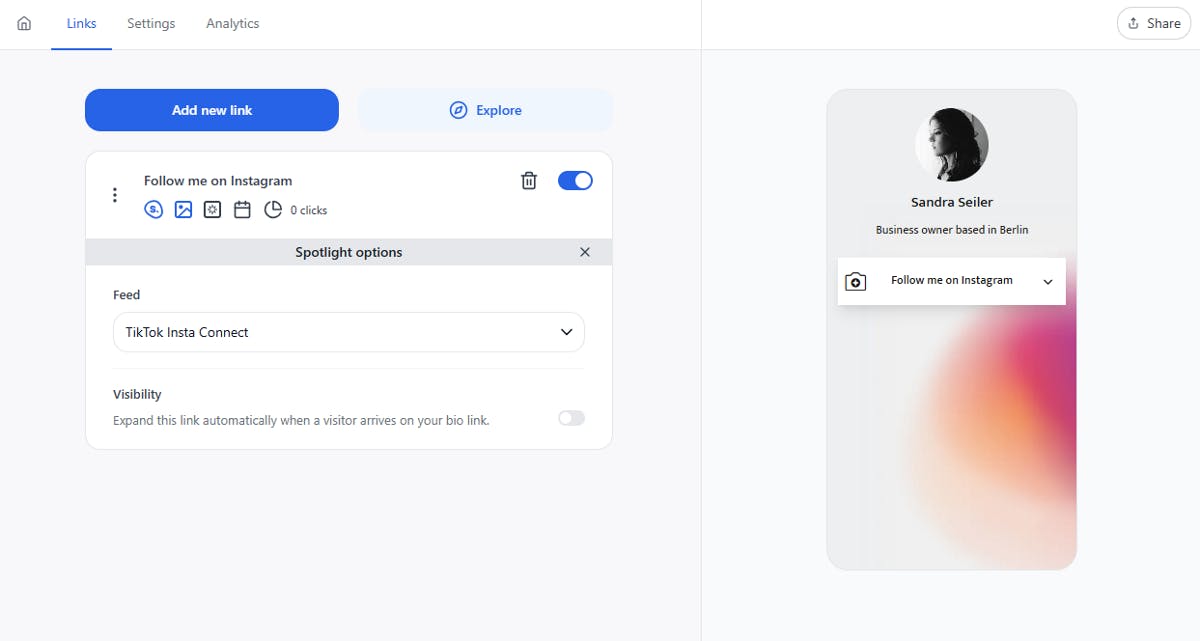This screenshot has width=1200, height=641.
Task: Click the circular S badge icon on the link
Action: coord(153,209)
